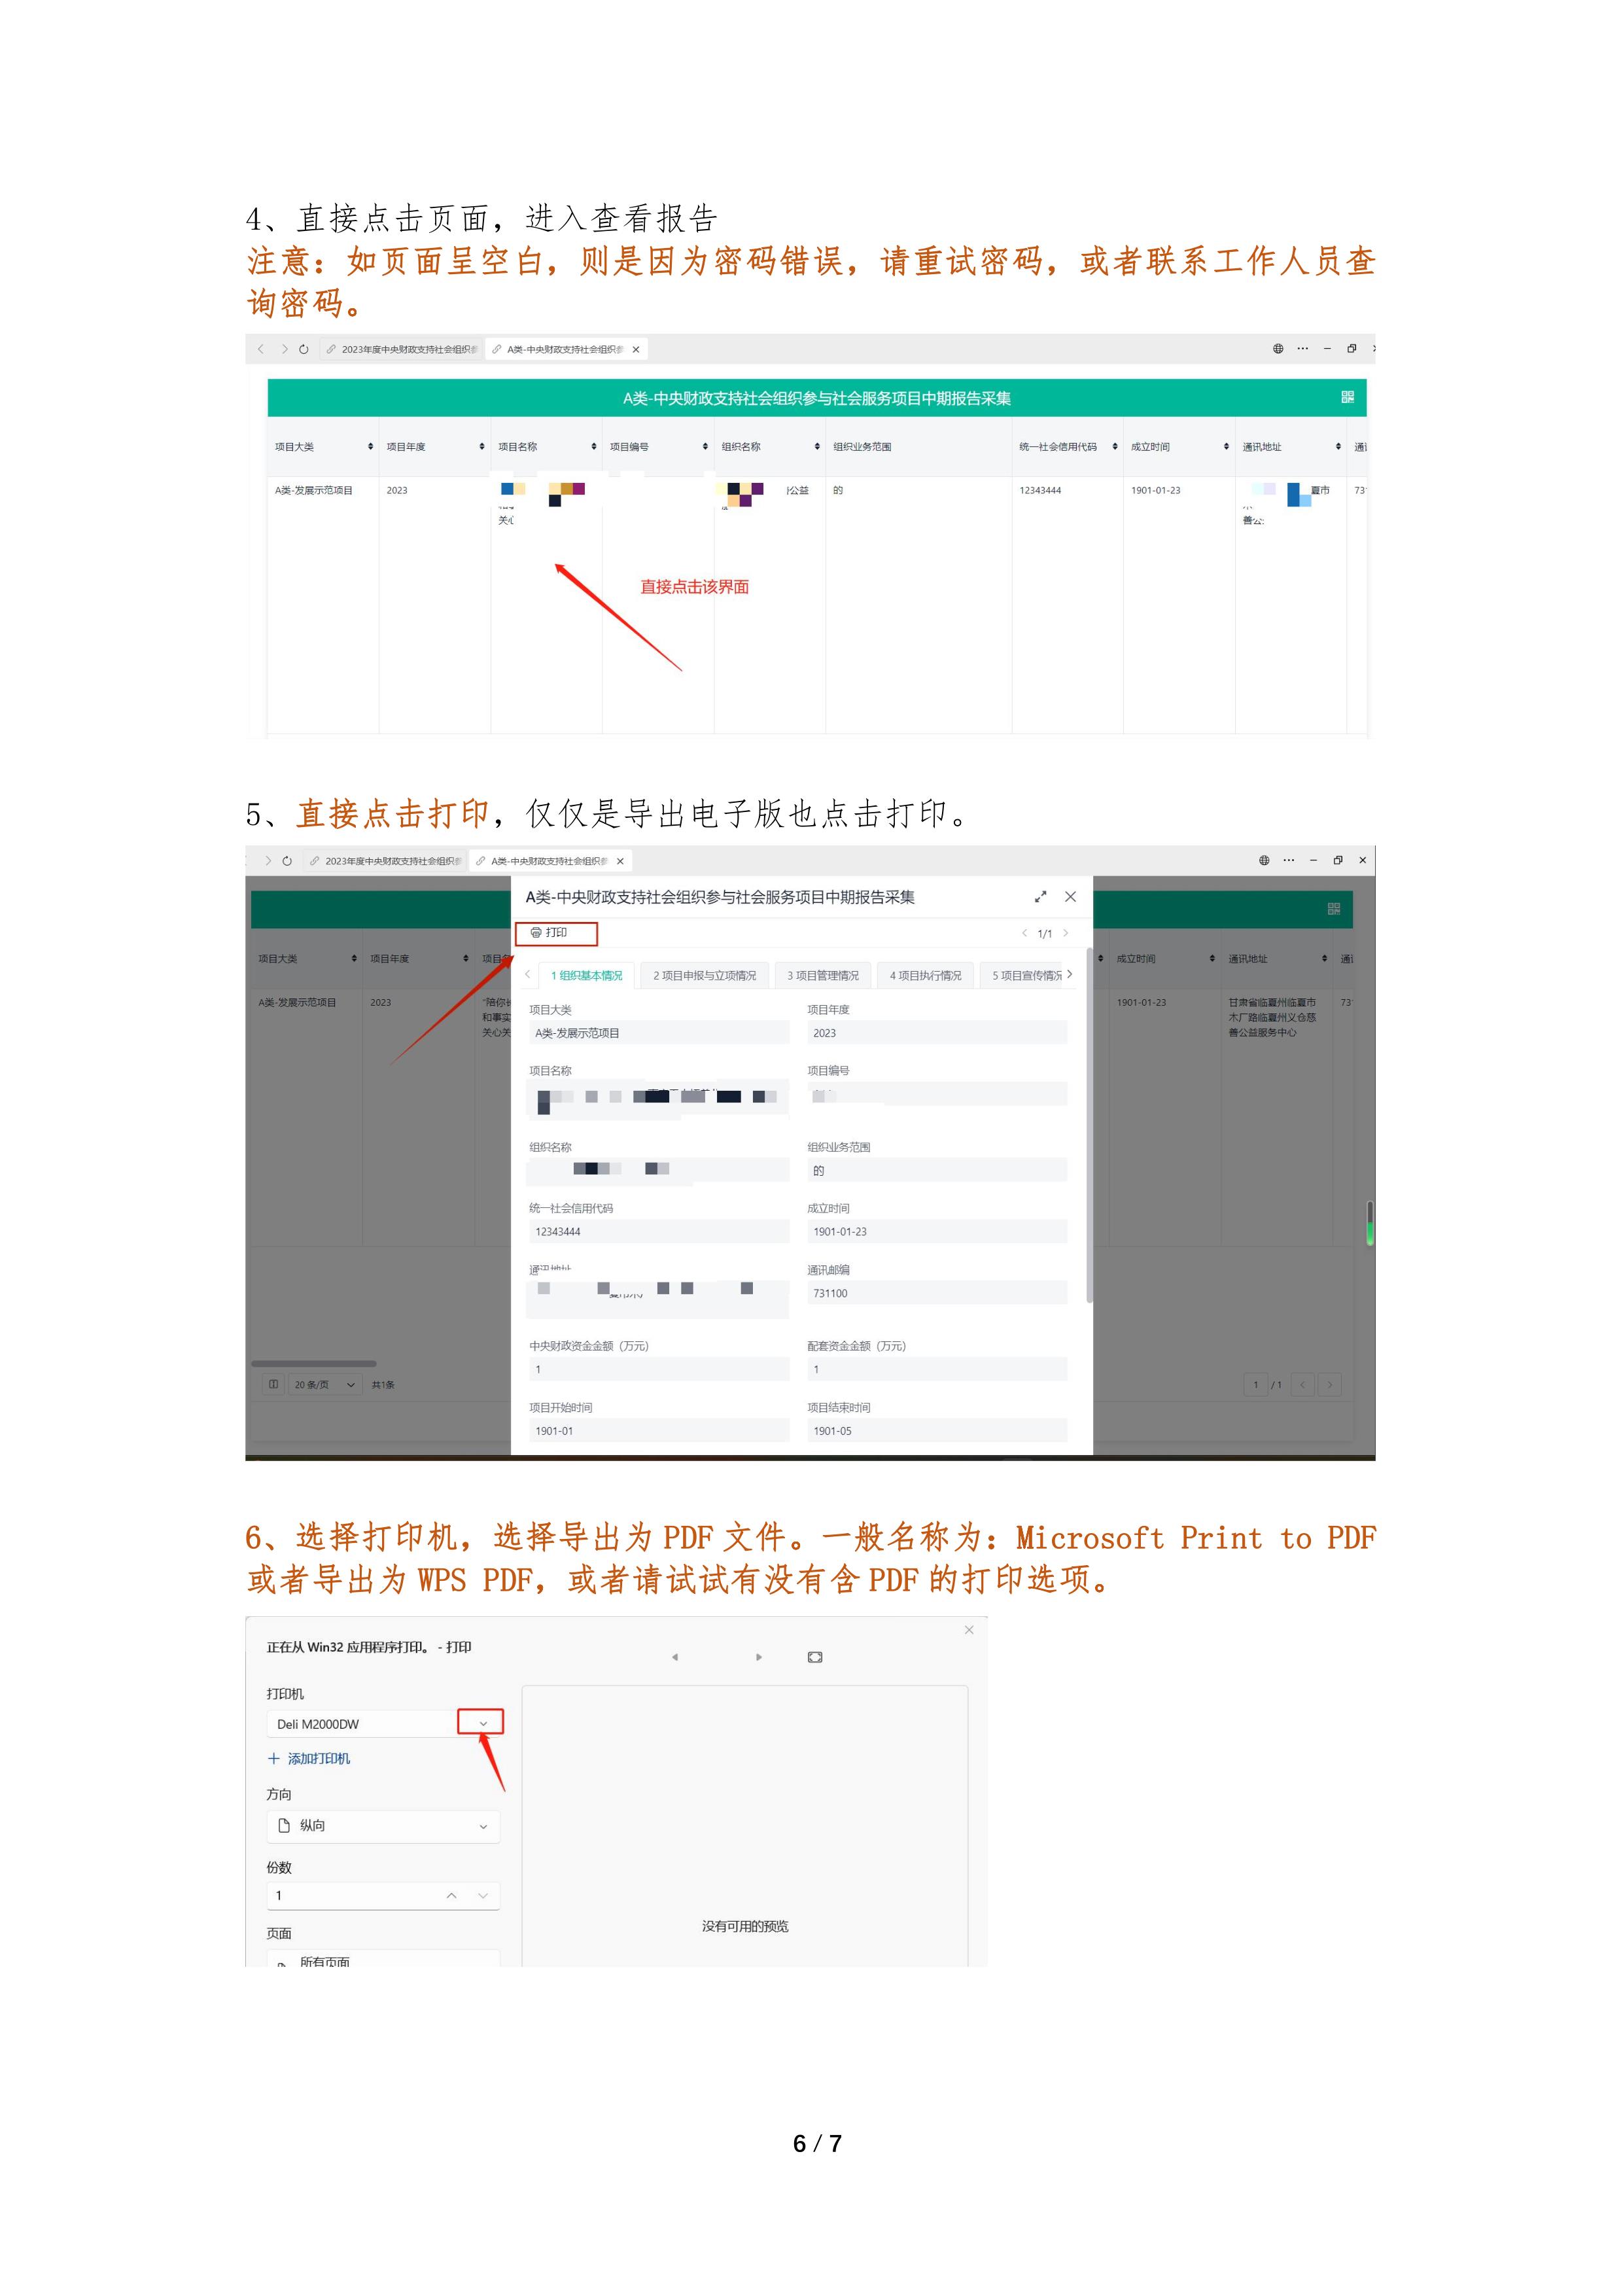Screen dimensions: 1623x2296
Task: Sort by 项目年度 in first table
Action: coord(482,446)
